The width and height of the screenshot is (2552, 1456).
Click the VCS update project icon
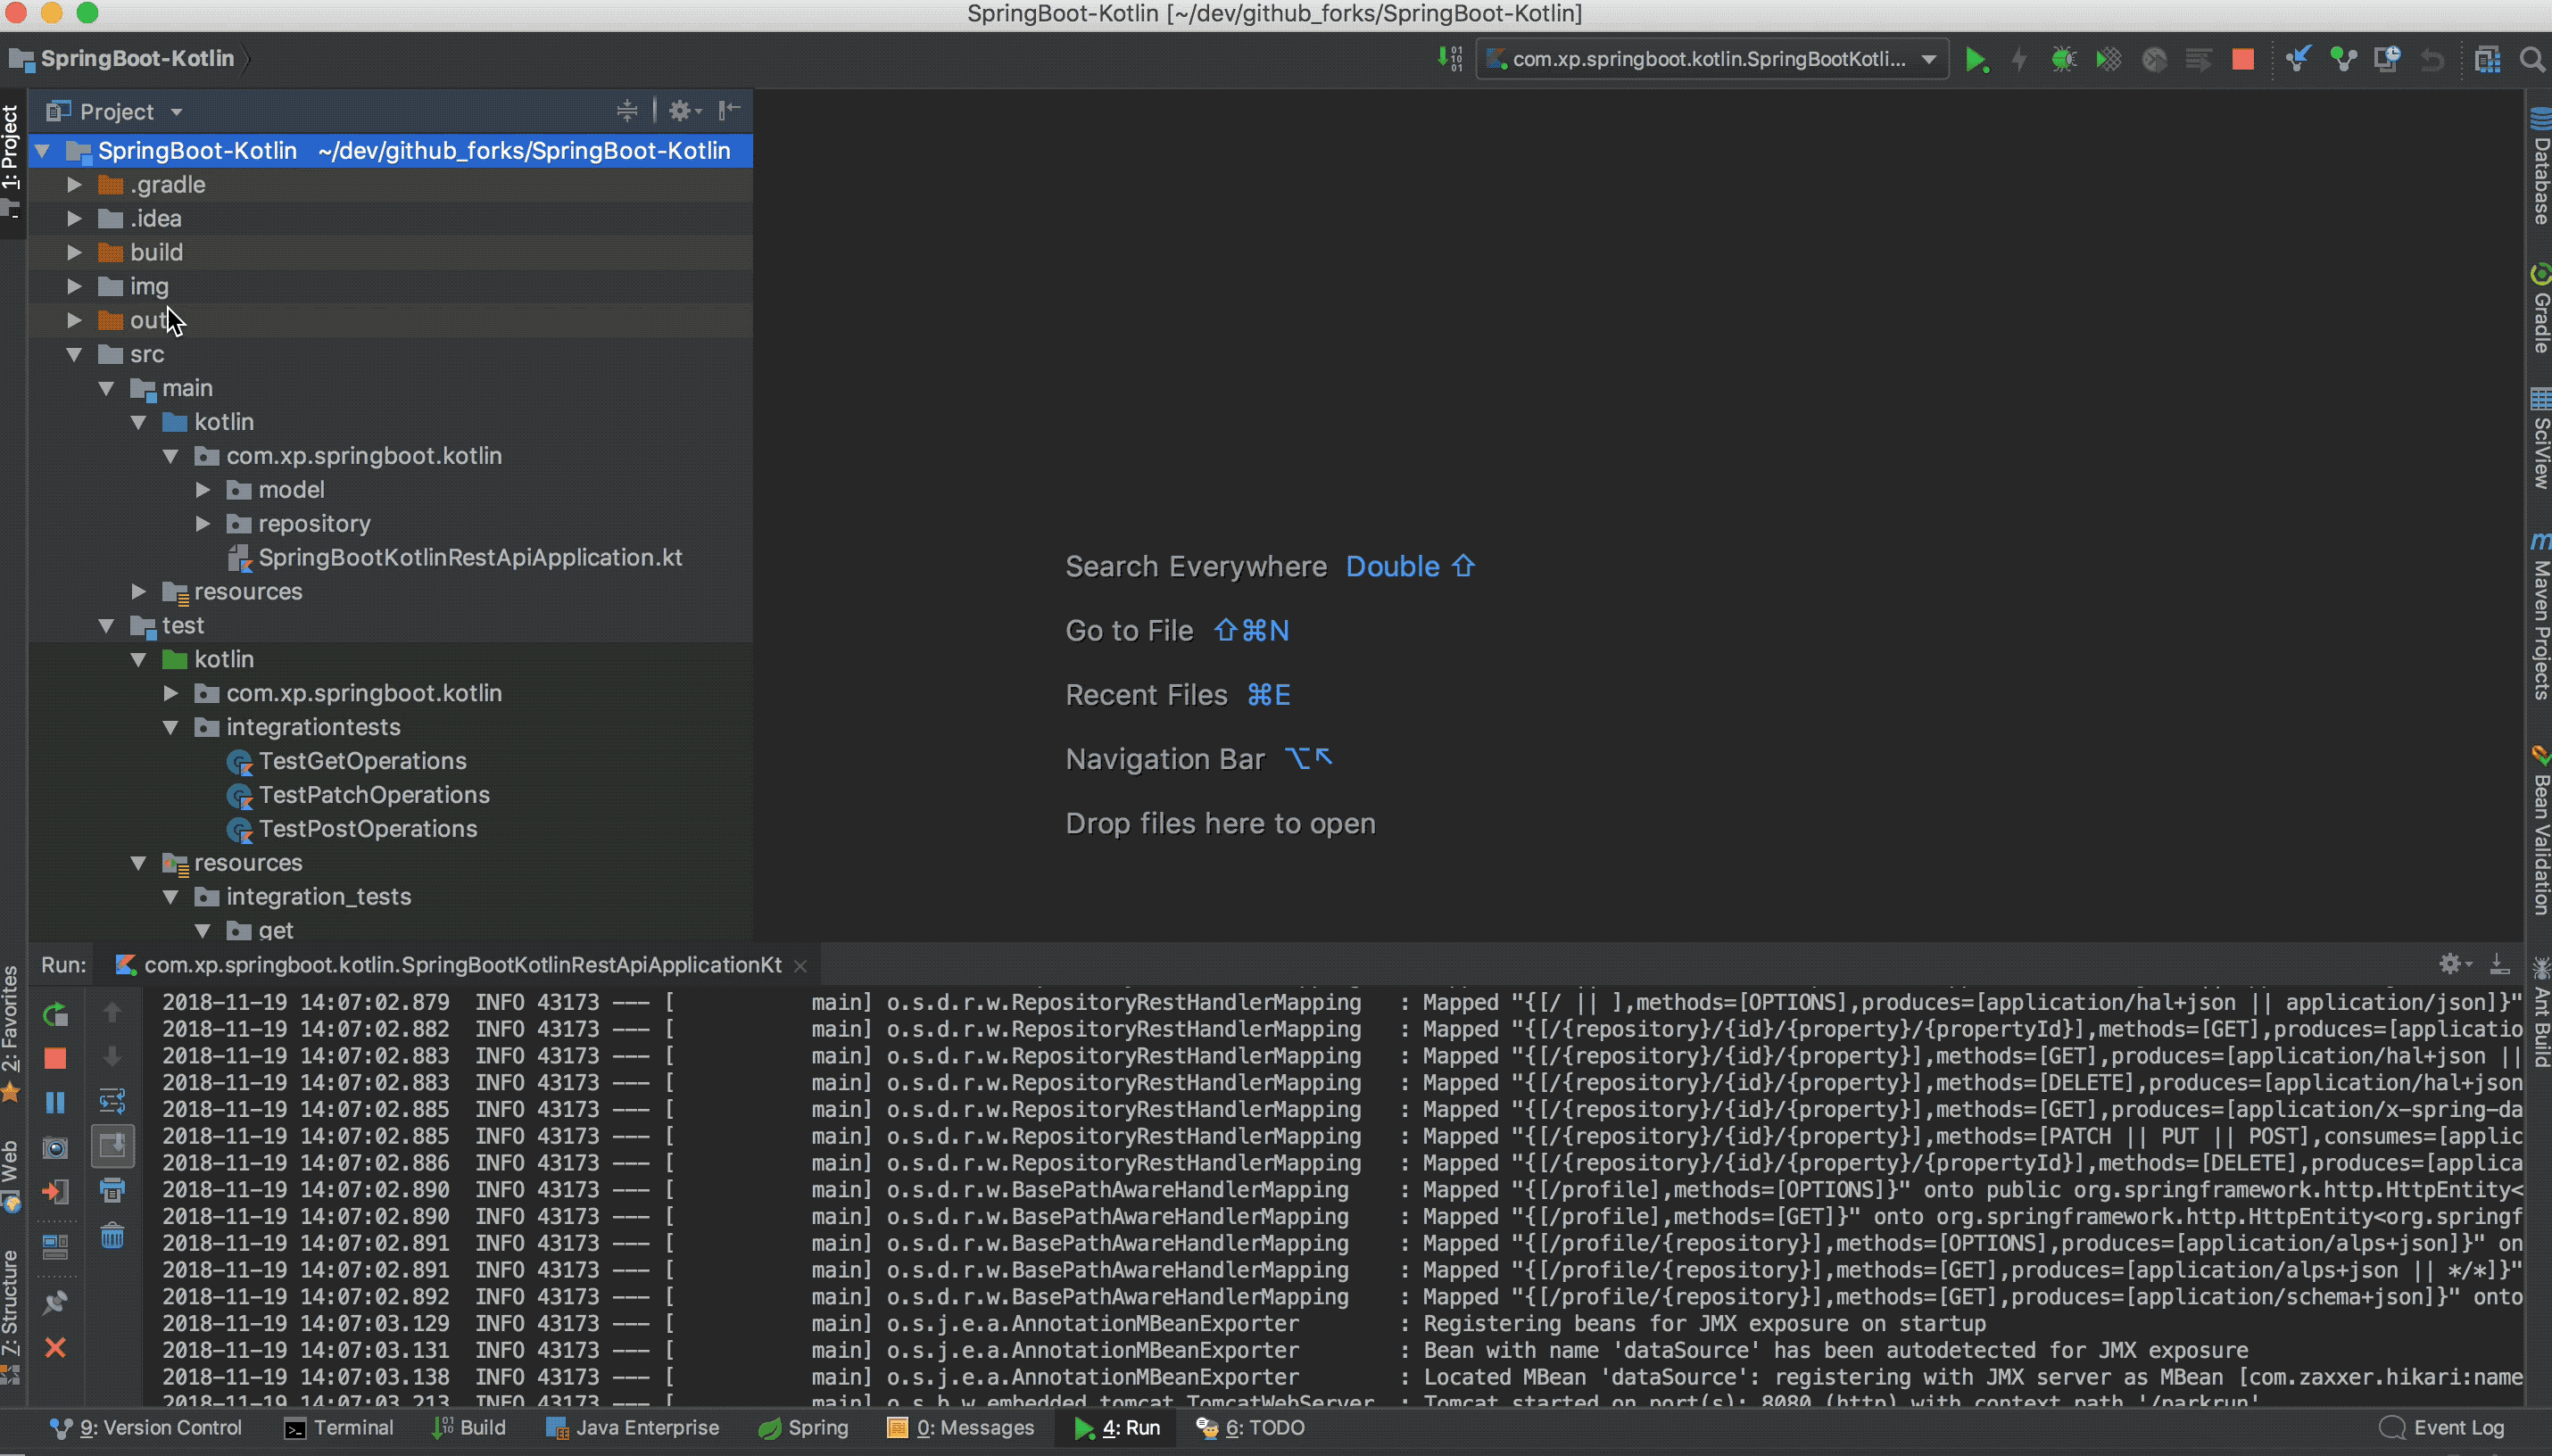pyautogui.click(x=2298, y=60)
